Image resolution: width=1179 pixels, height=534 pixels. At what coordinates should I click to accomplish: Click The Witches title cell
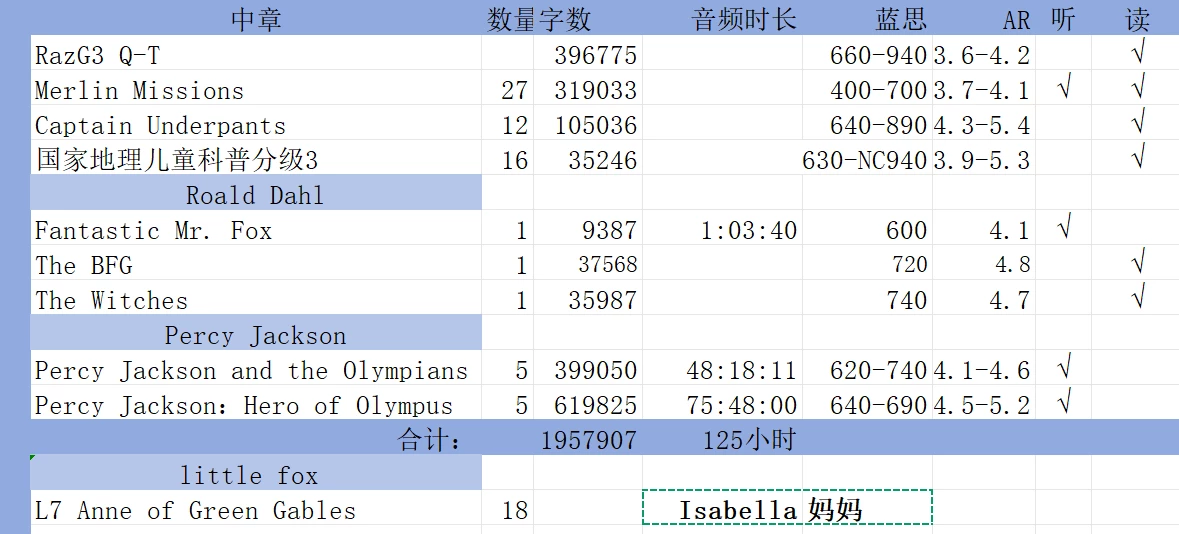[256, 299]
